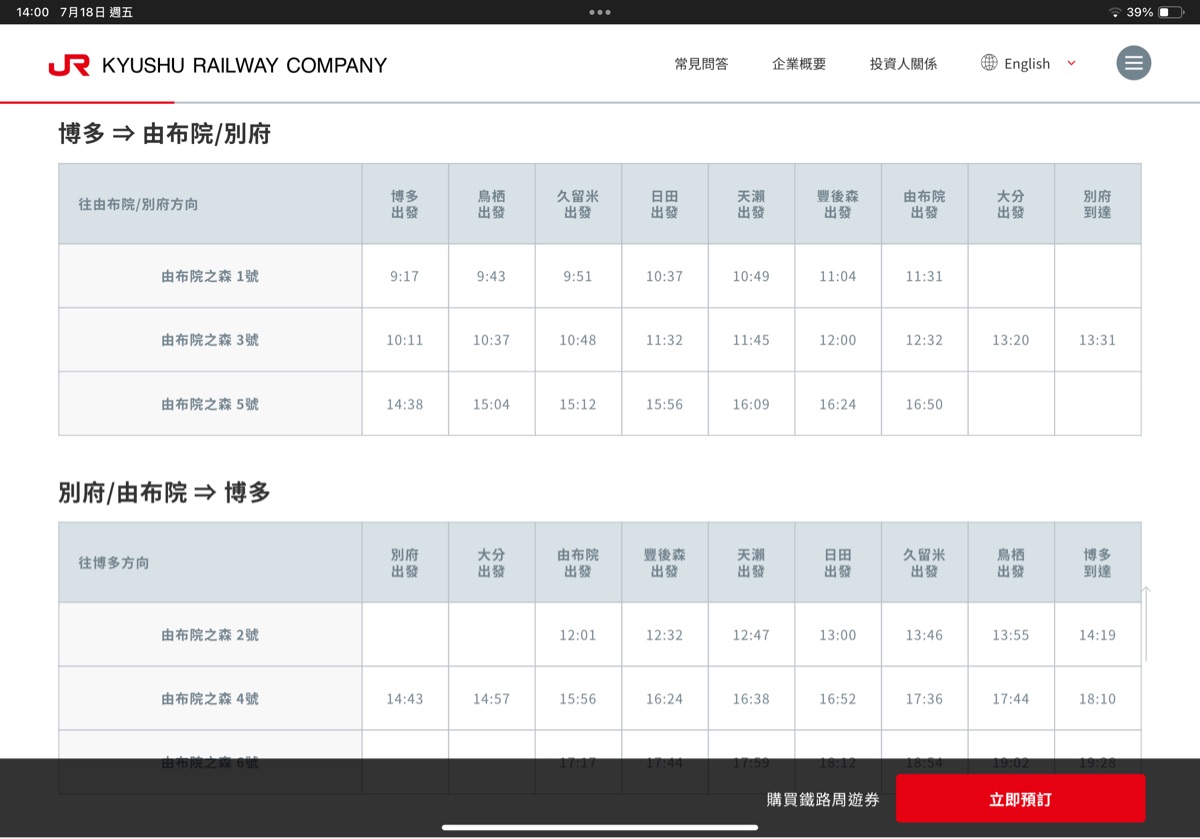The height and width of the screenshot is (839, 1200).
Task: Click the JR Kyushu Railway logo
Action: pyautogui.click(x=217, y=65)
